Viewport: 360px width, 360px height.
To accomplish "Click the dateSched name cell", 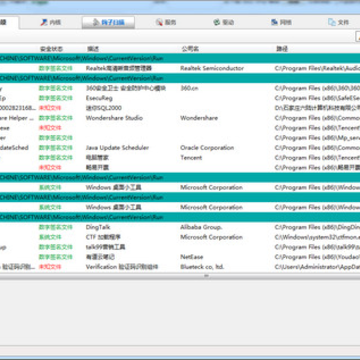I will 14,148.
